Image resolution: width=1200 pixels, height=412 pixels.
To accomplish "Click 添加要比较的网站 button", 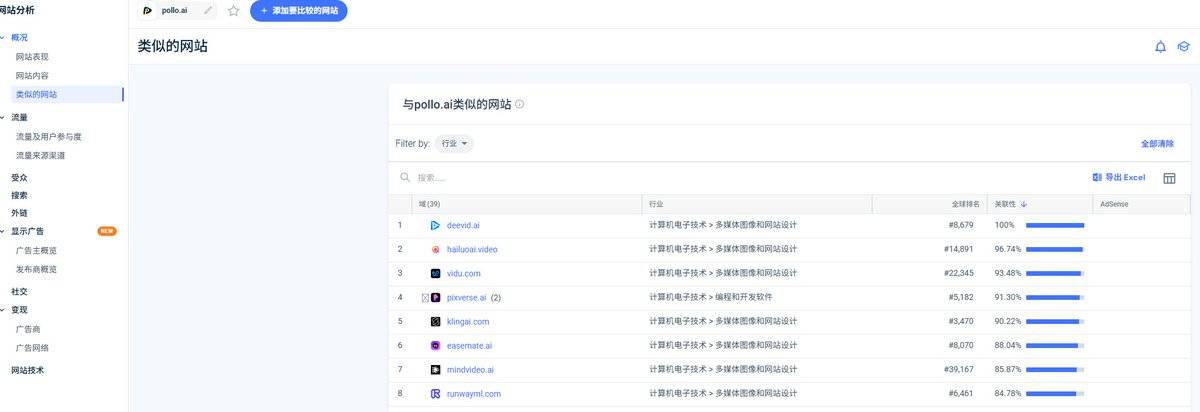I will coord(298,11).
